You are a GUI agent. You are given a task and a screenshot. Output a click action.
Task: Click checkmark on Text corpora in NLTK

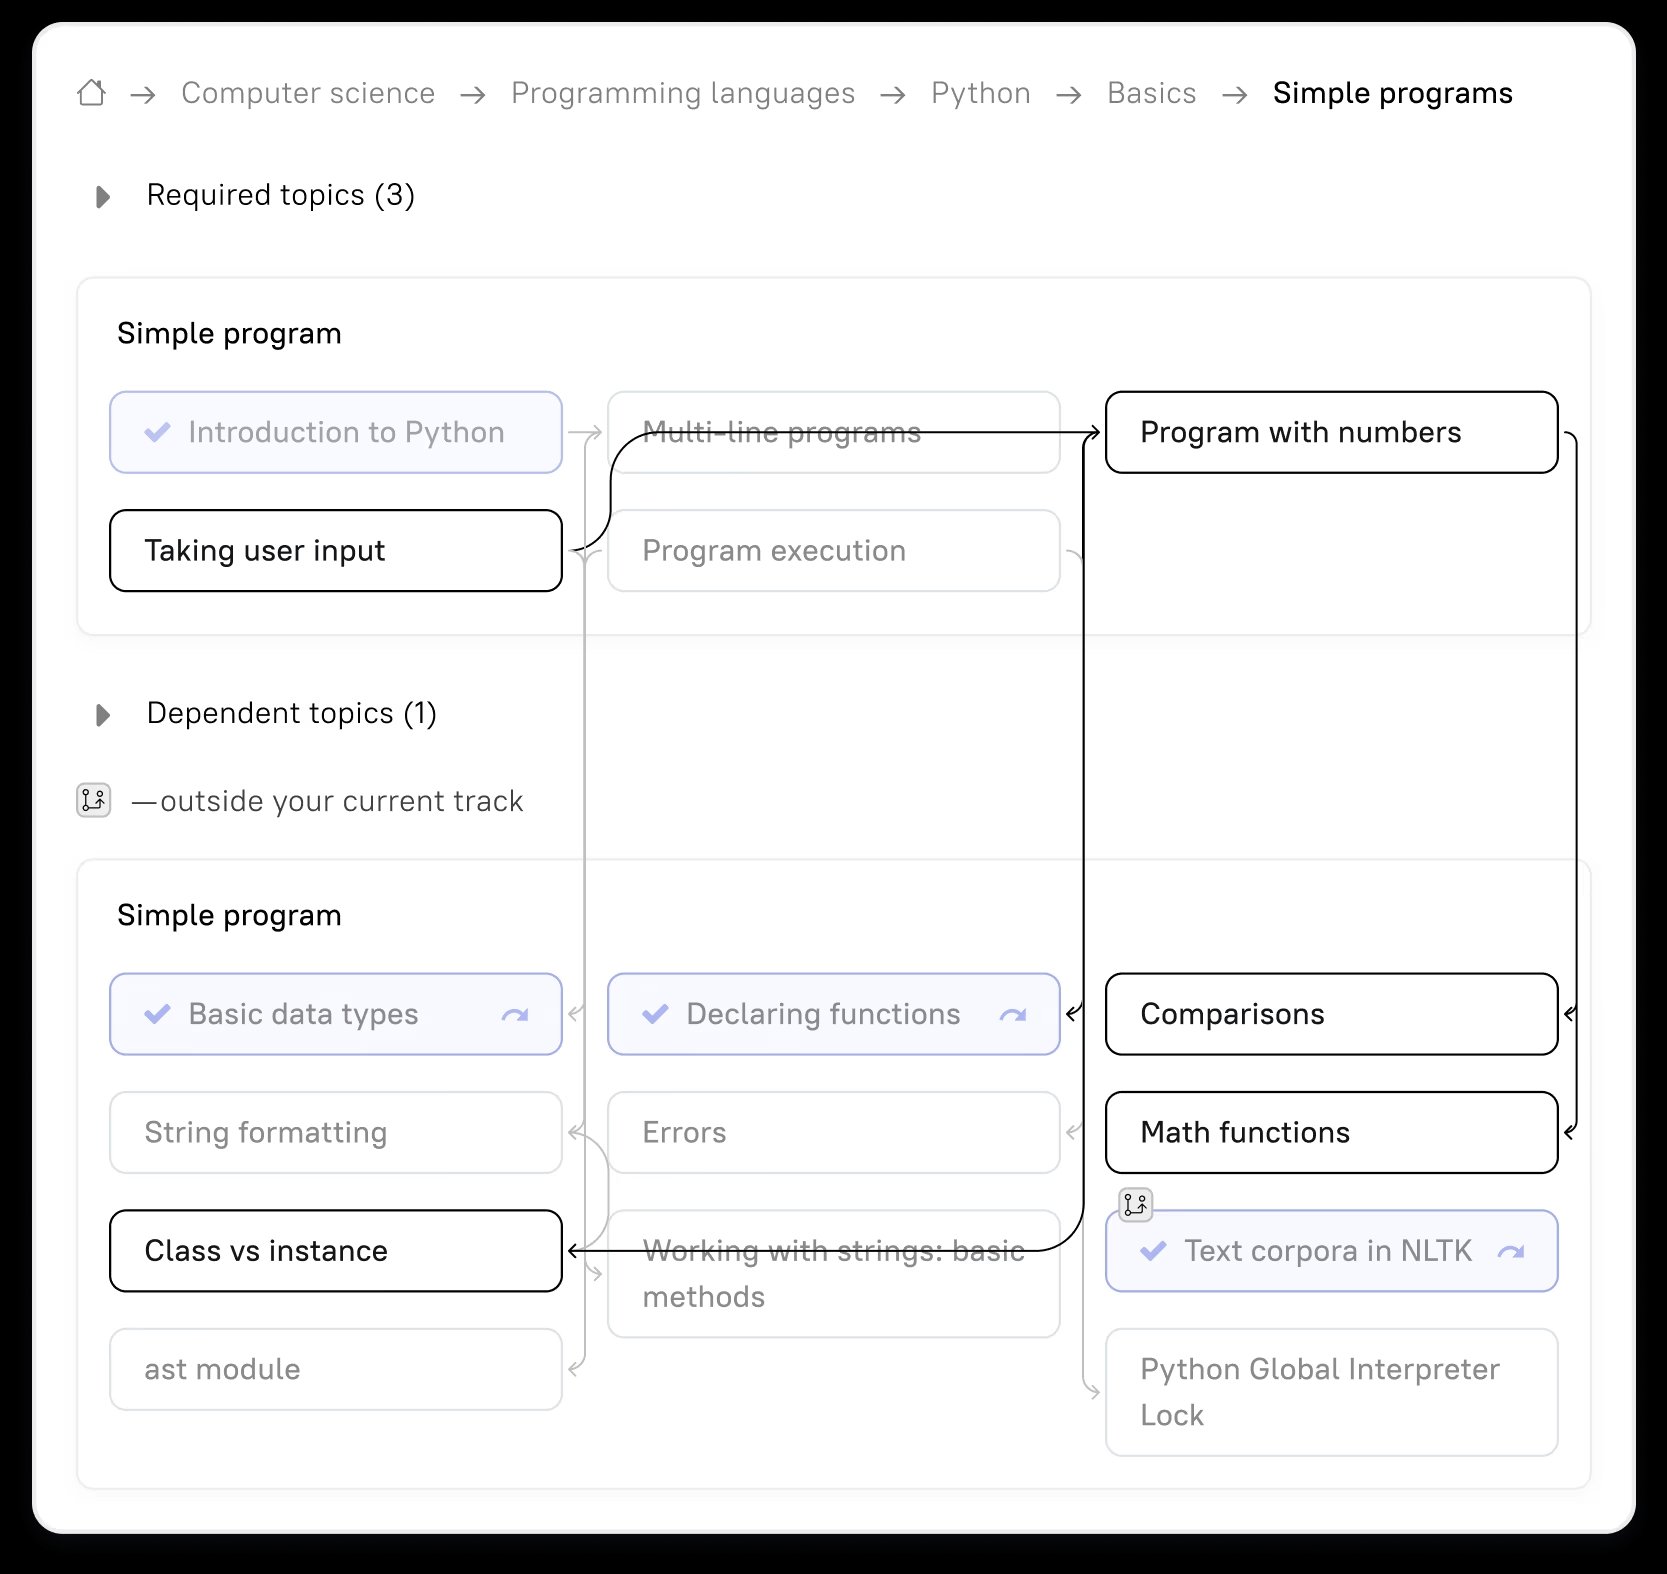1153,1251
